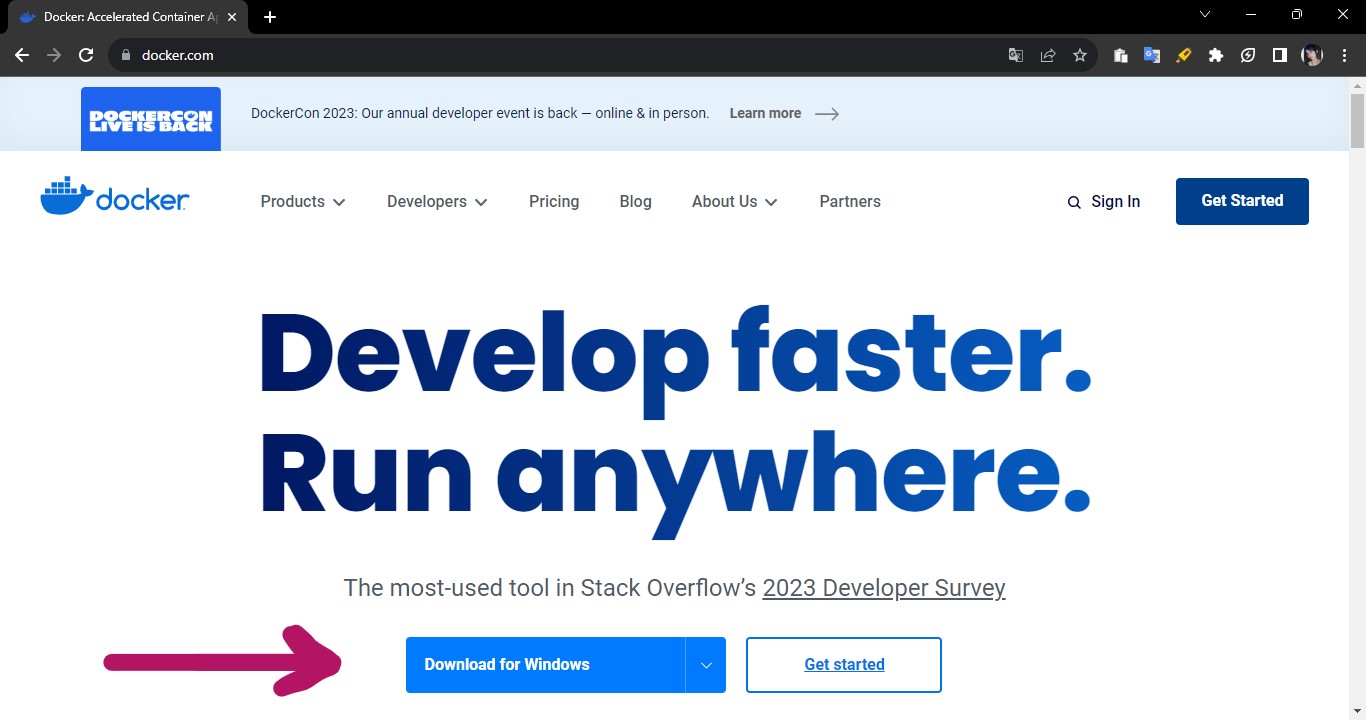Go to the Blog page
The image size is (1366, 720).
click(x=635, y=201)
